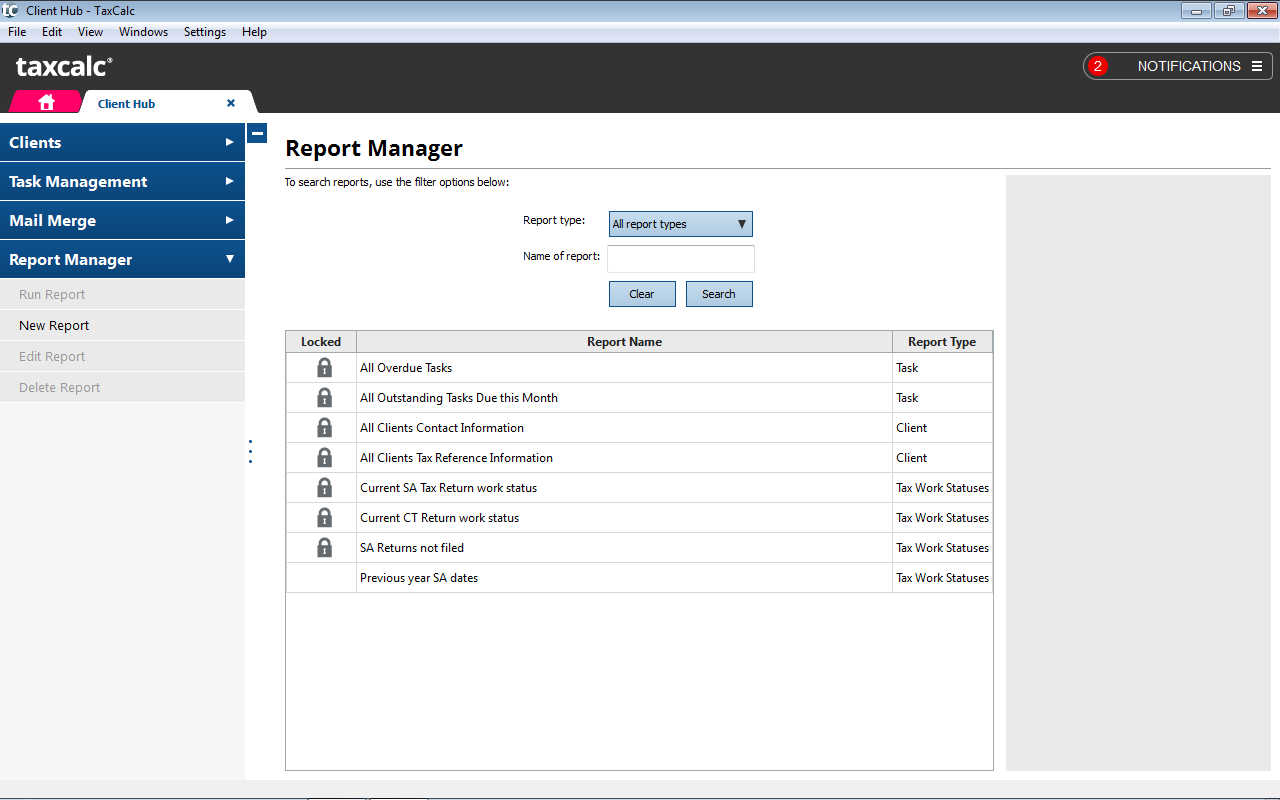Open the Report type dropdown
Screen dimensions: 1280x800
[680, 224]
